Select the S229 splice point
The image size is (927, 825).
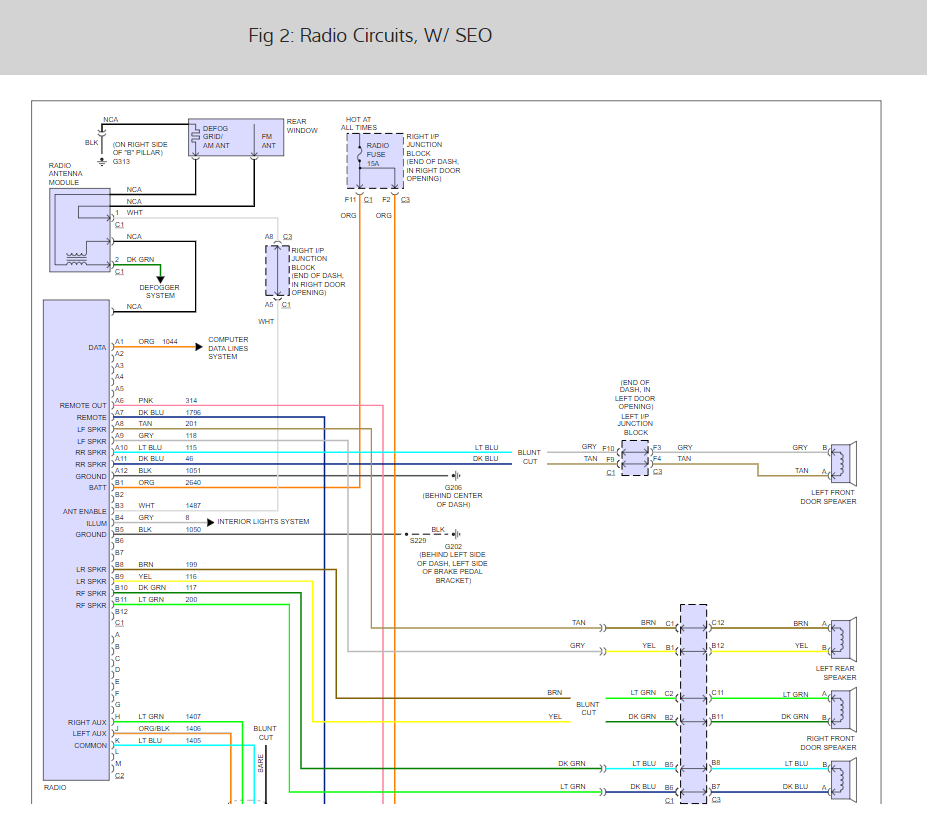(x=406, y=534)
